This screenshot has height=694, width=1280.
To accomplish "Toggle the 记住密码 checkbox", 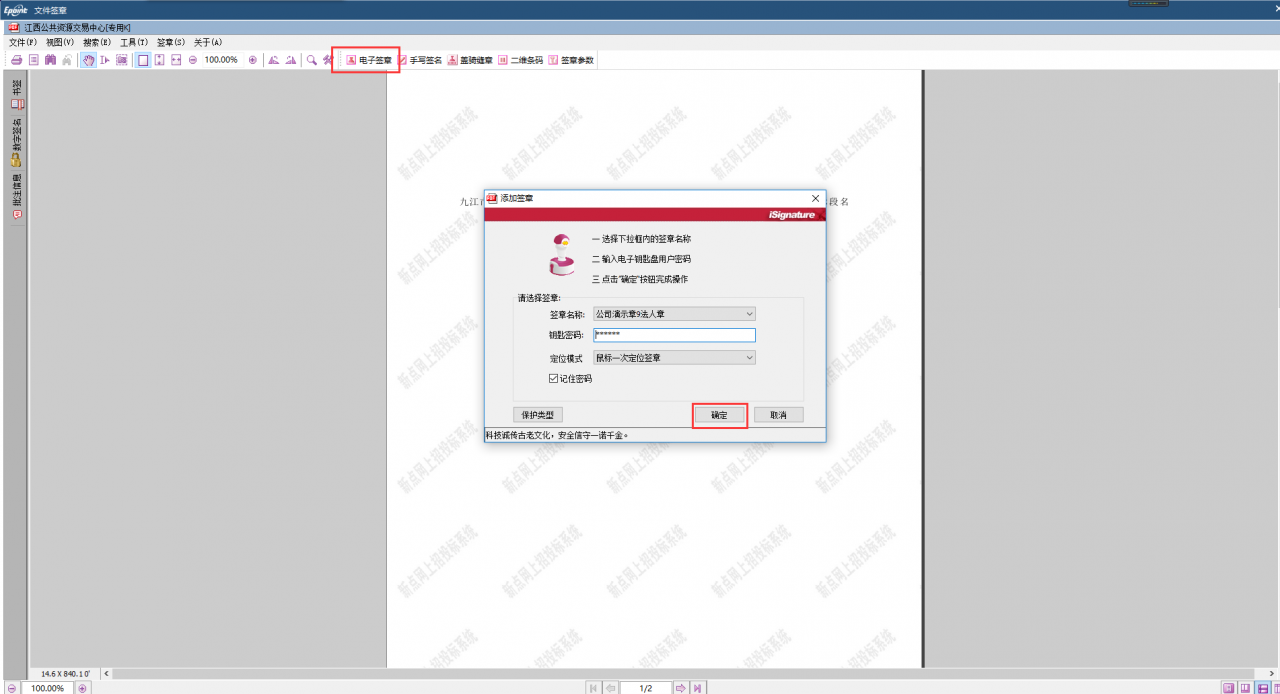I will pyautogui.click(x=554, y=379).
